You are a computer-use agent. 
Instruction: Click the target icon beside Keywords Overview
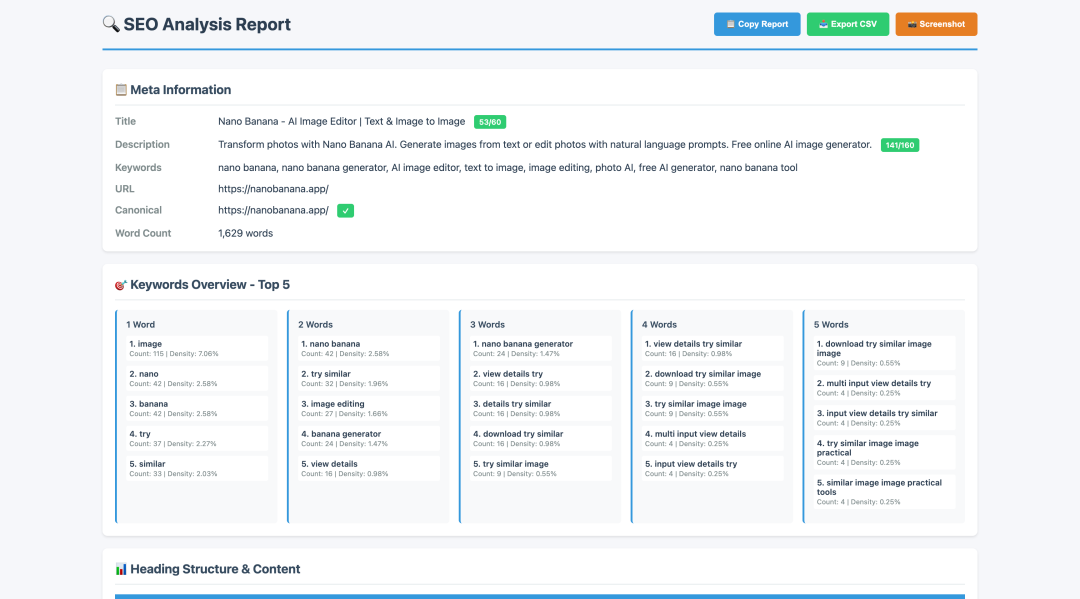point(121,285)
